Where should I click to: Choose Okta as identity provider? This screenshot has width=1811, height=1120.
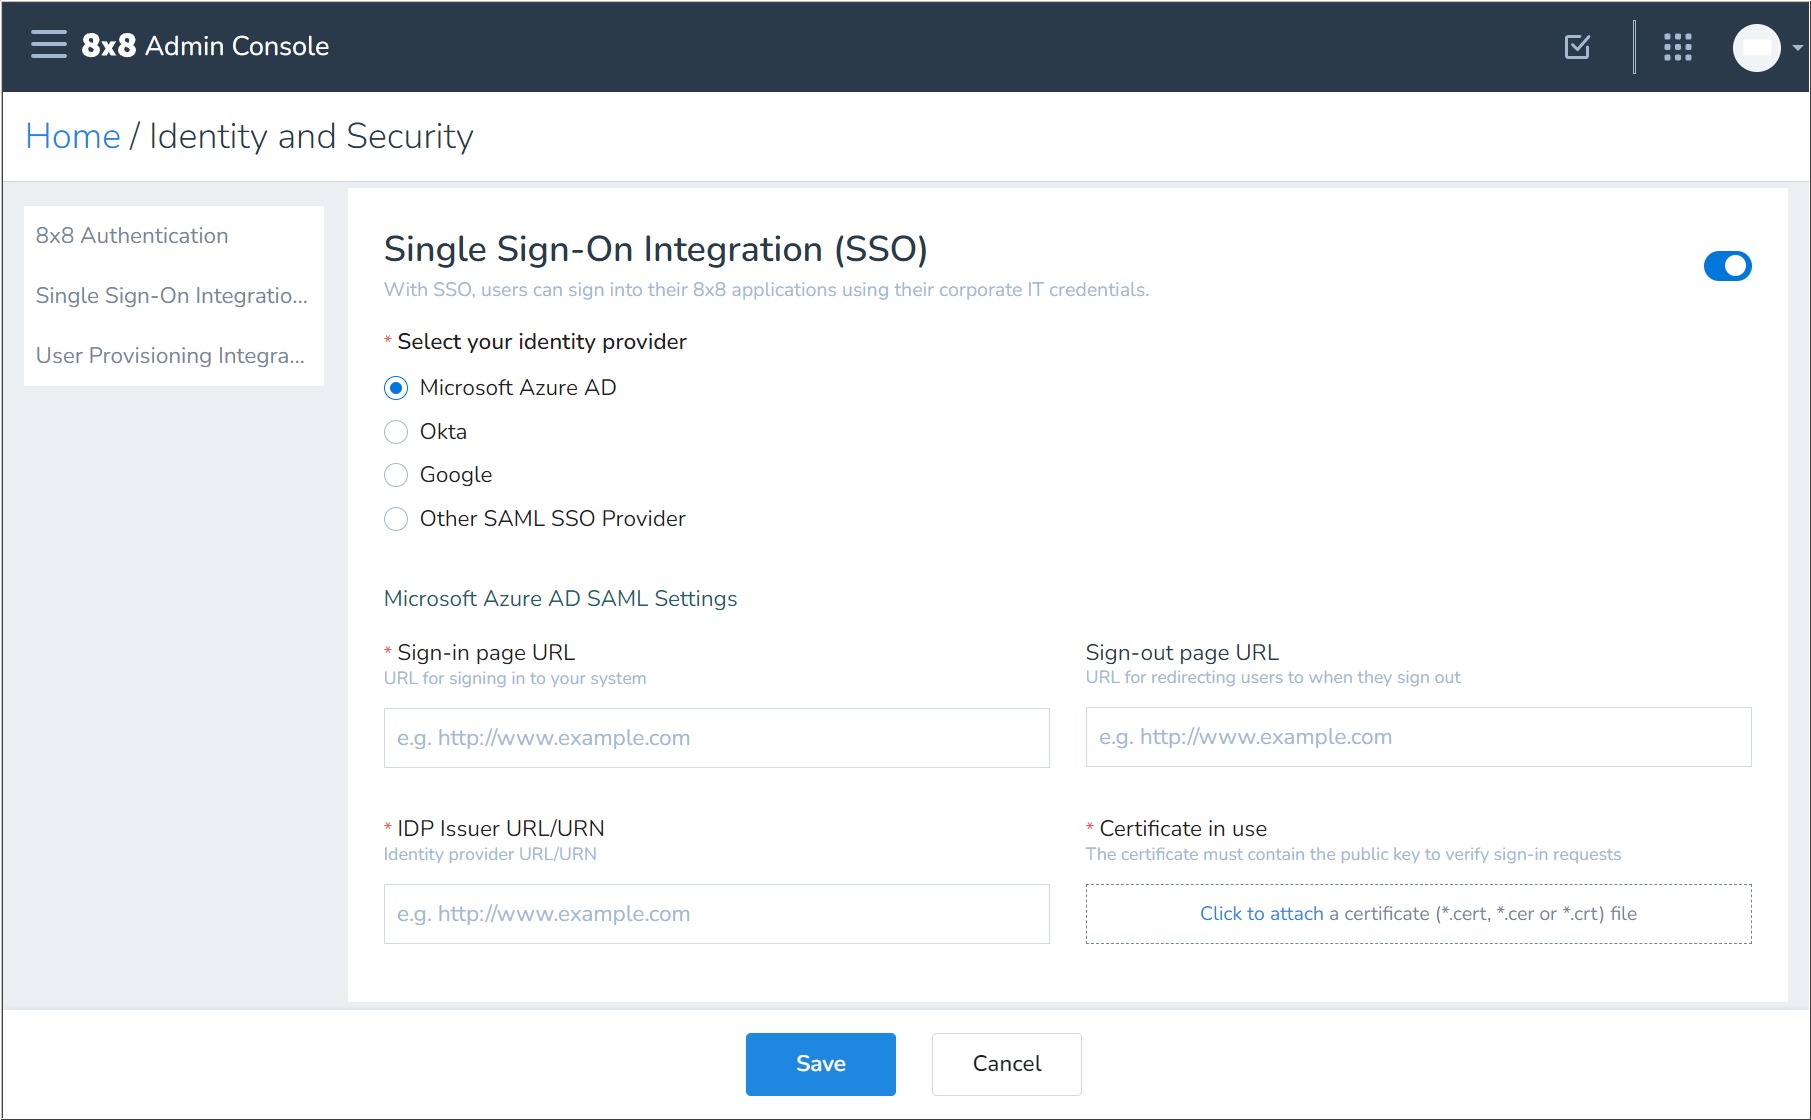396,432
